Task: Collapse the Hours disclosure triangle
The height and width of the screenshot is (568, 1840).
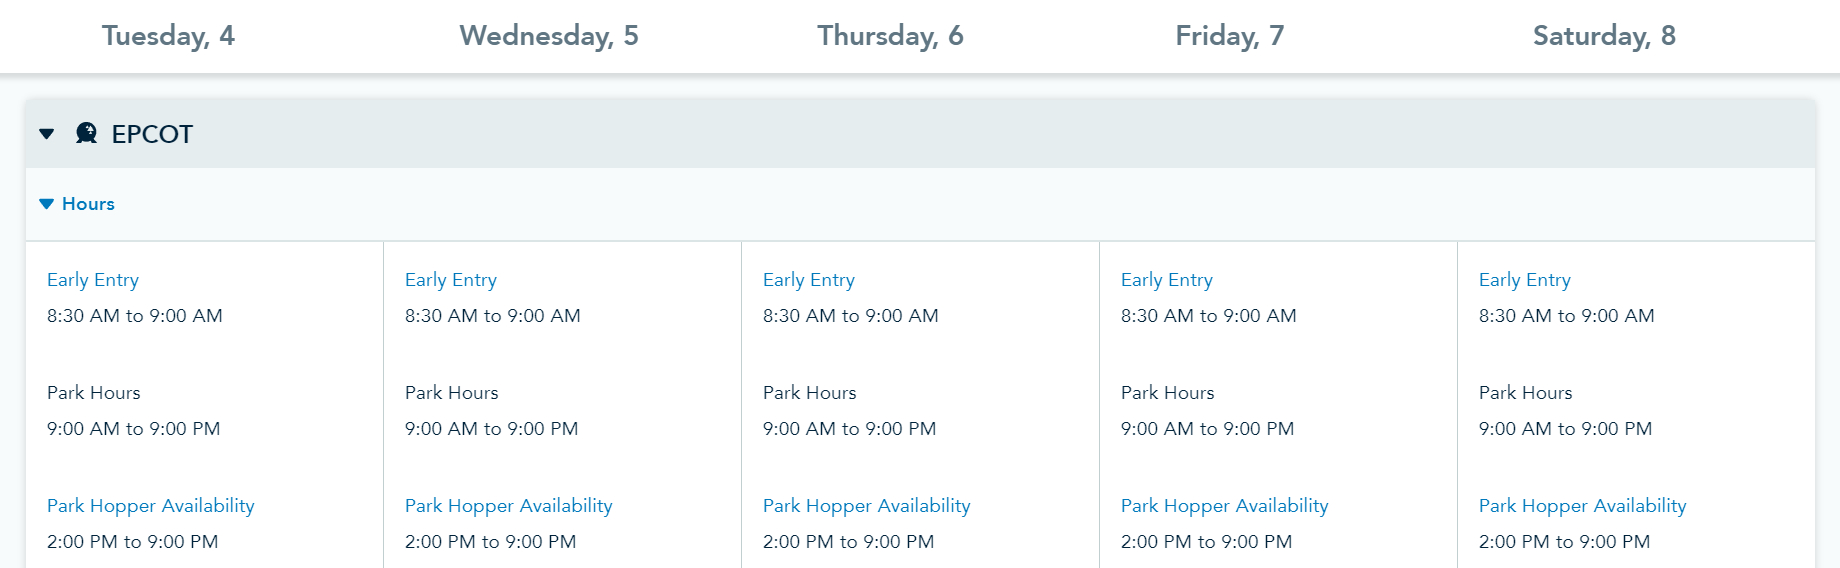Action: point(46,204)
